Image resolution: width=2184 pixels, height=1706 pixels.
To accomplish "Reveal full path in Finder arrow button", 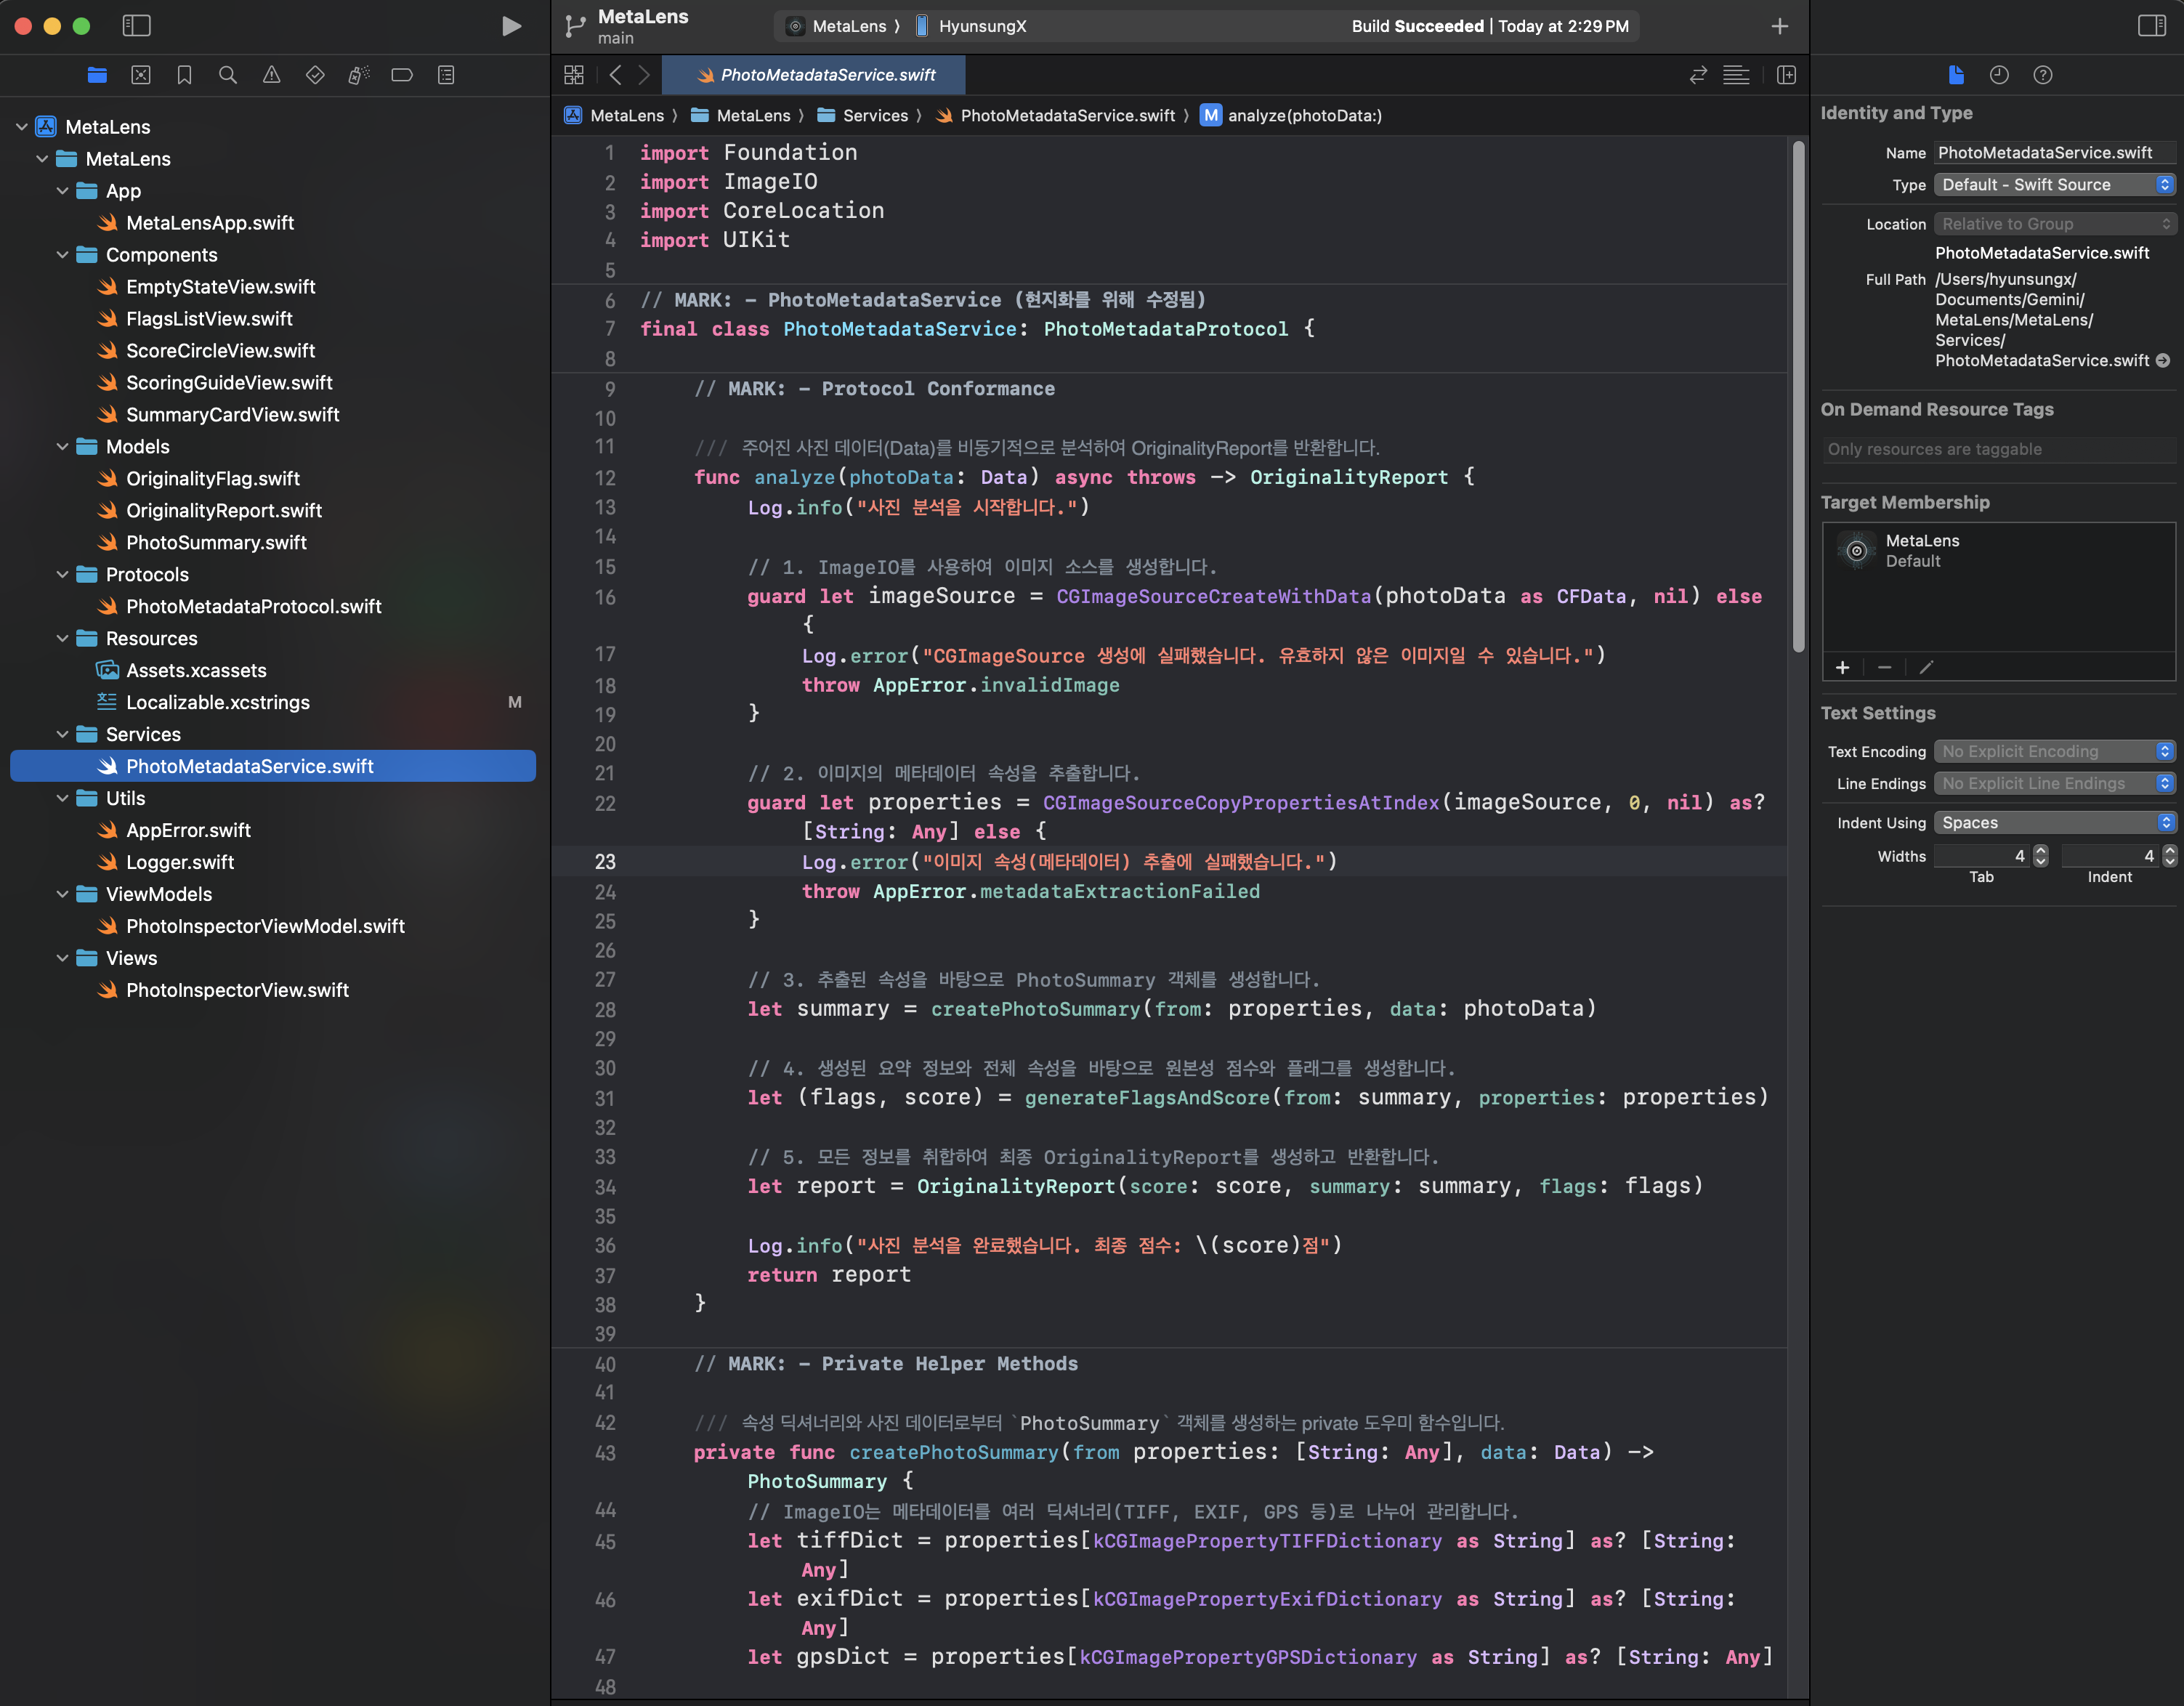I will 2163,360.
